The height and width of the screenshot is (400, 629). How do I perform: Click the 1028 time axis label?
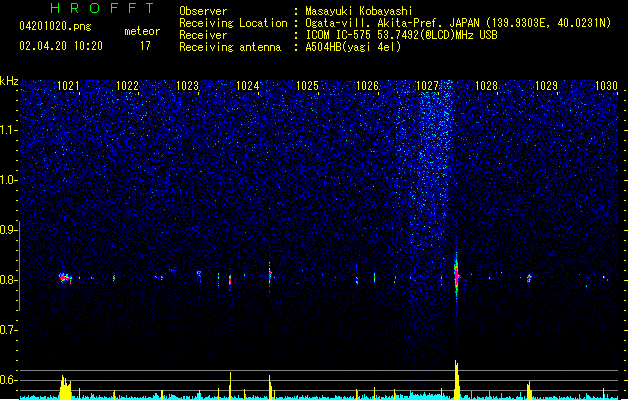(486, 86)
